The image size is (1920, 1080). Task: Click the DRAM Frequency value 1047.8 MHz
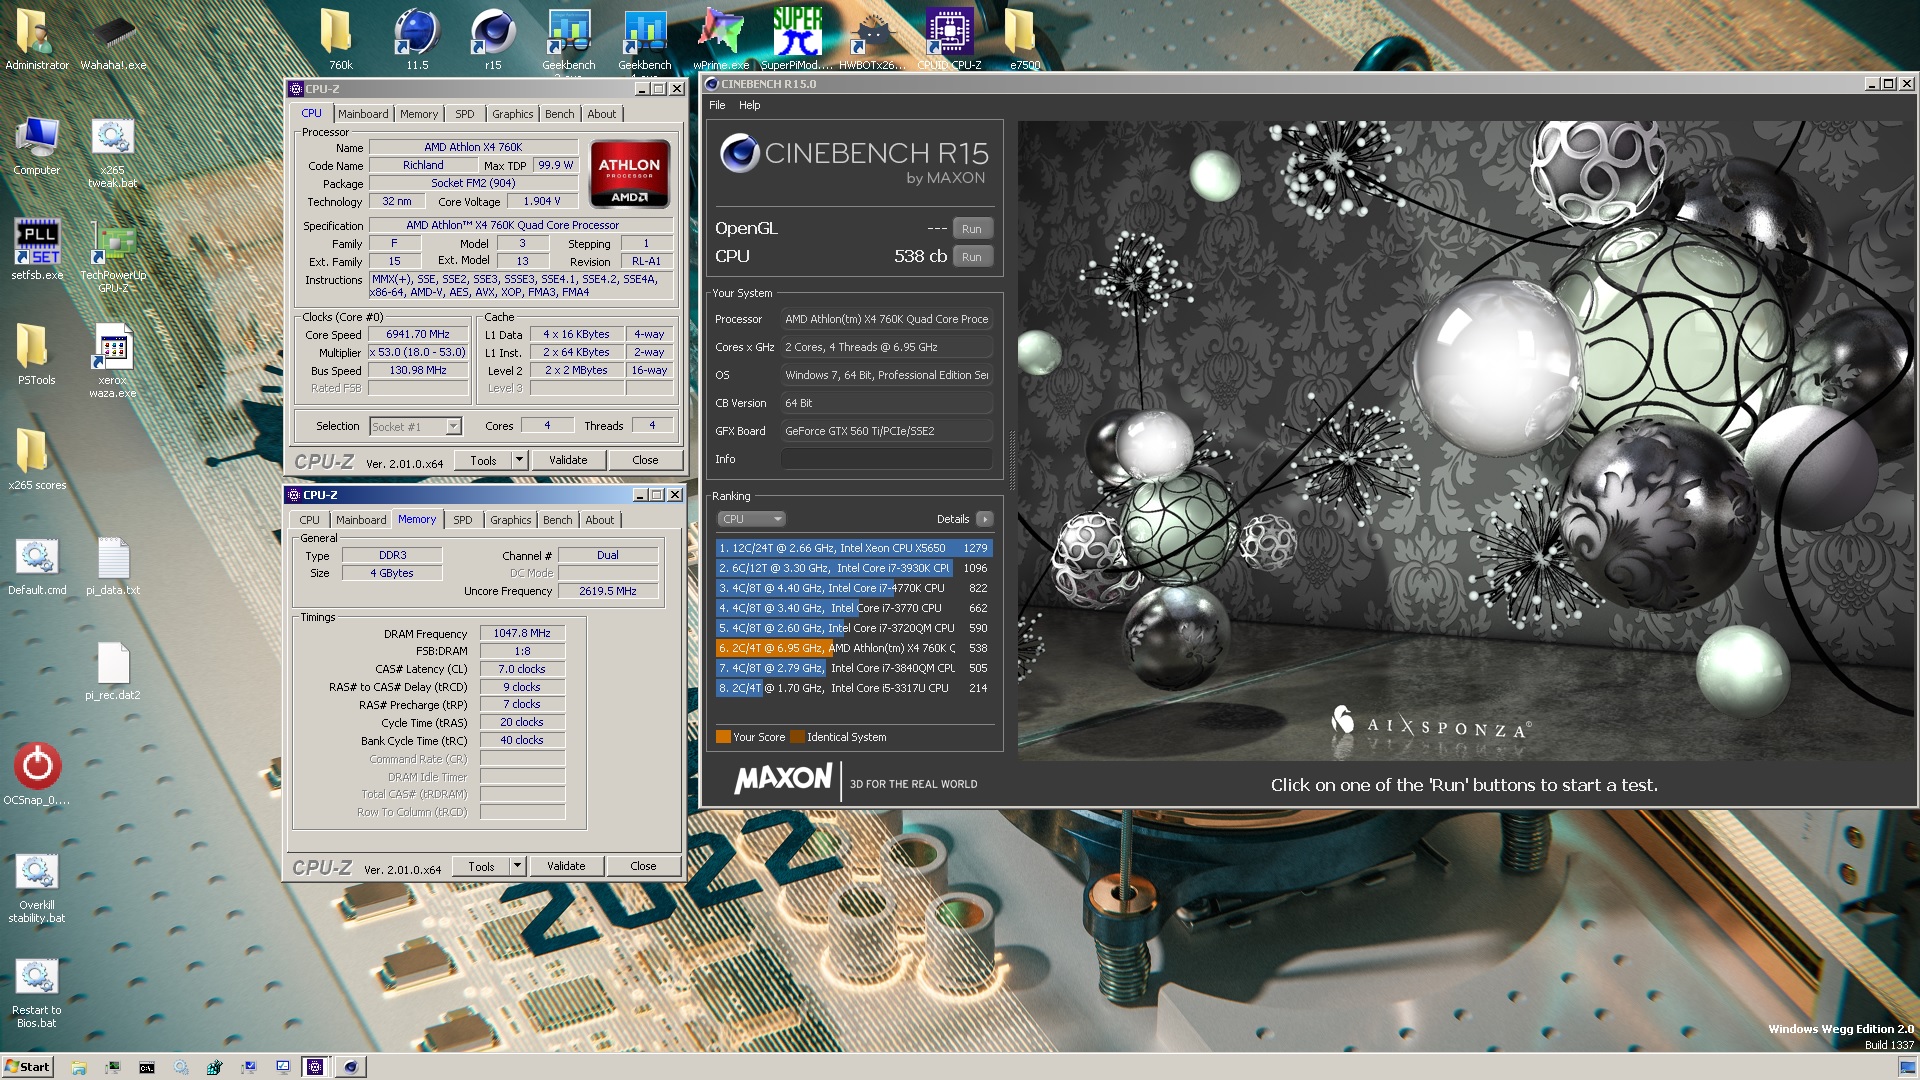click(x=522, y=633)
